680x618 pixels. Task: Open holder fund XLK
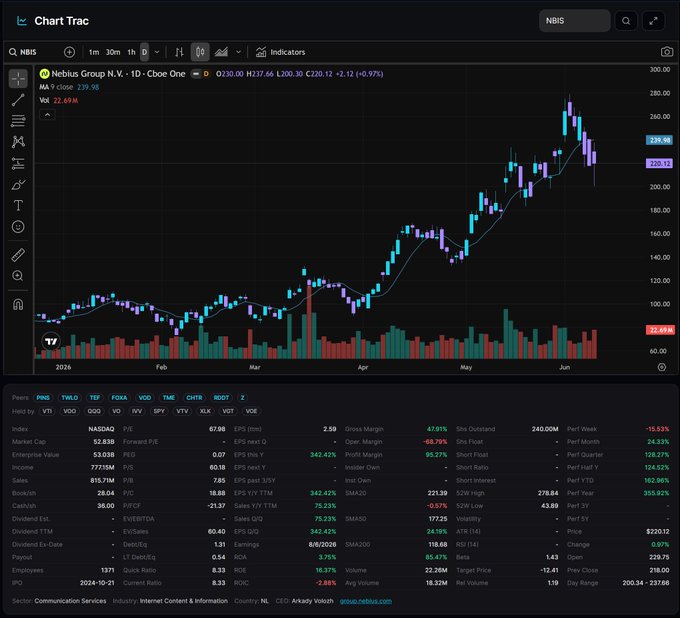pyautogui.click(x=205, y=411)
